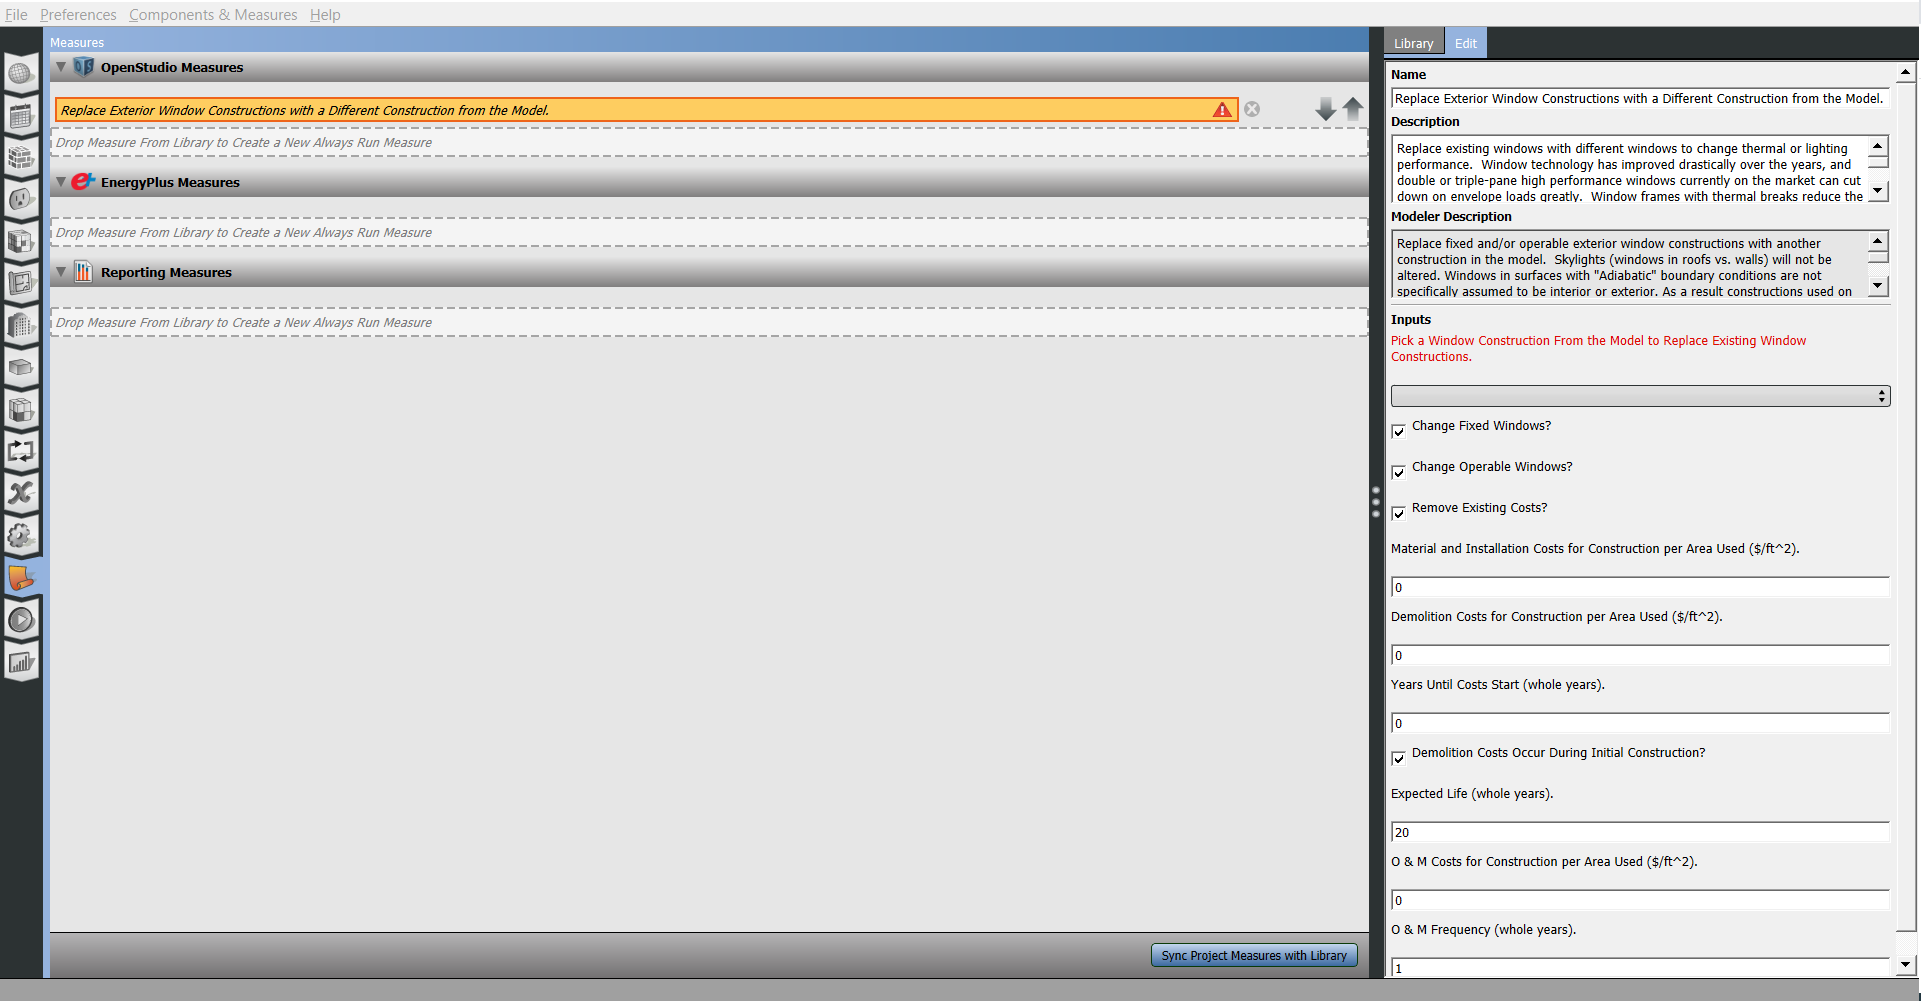Collapse the EnergyPlus Measures section

click(x=62, y=182)
